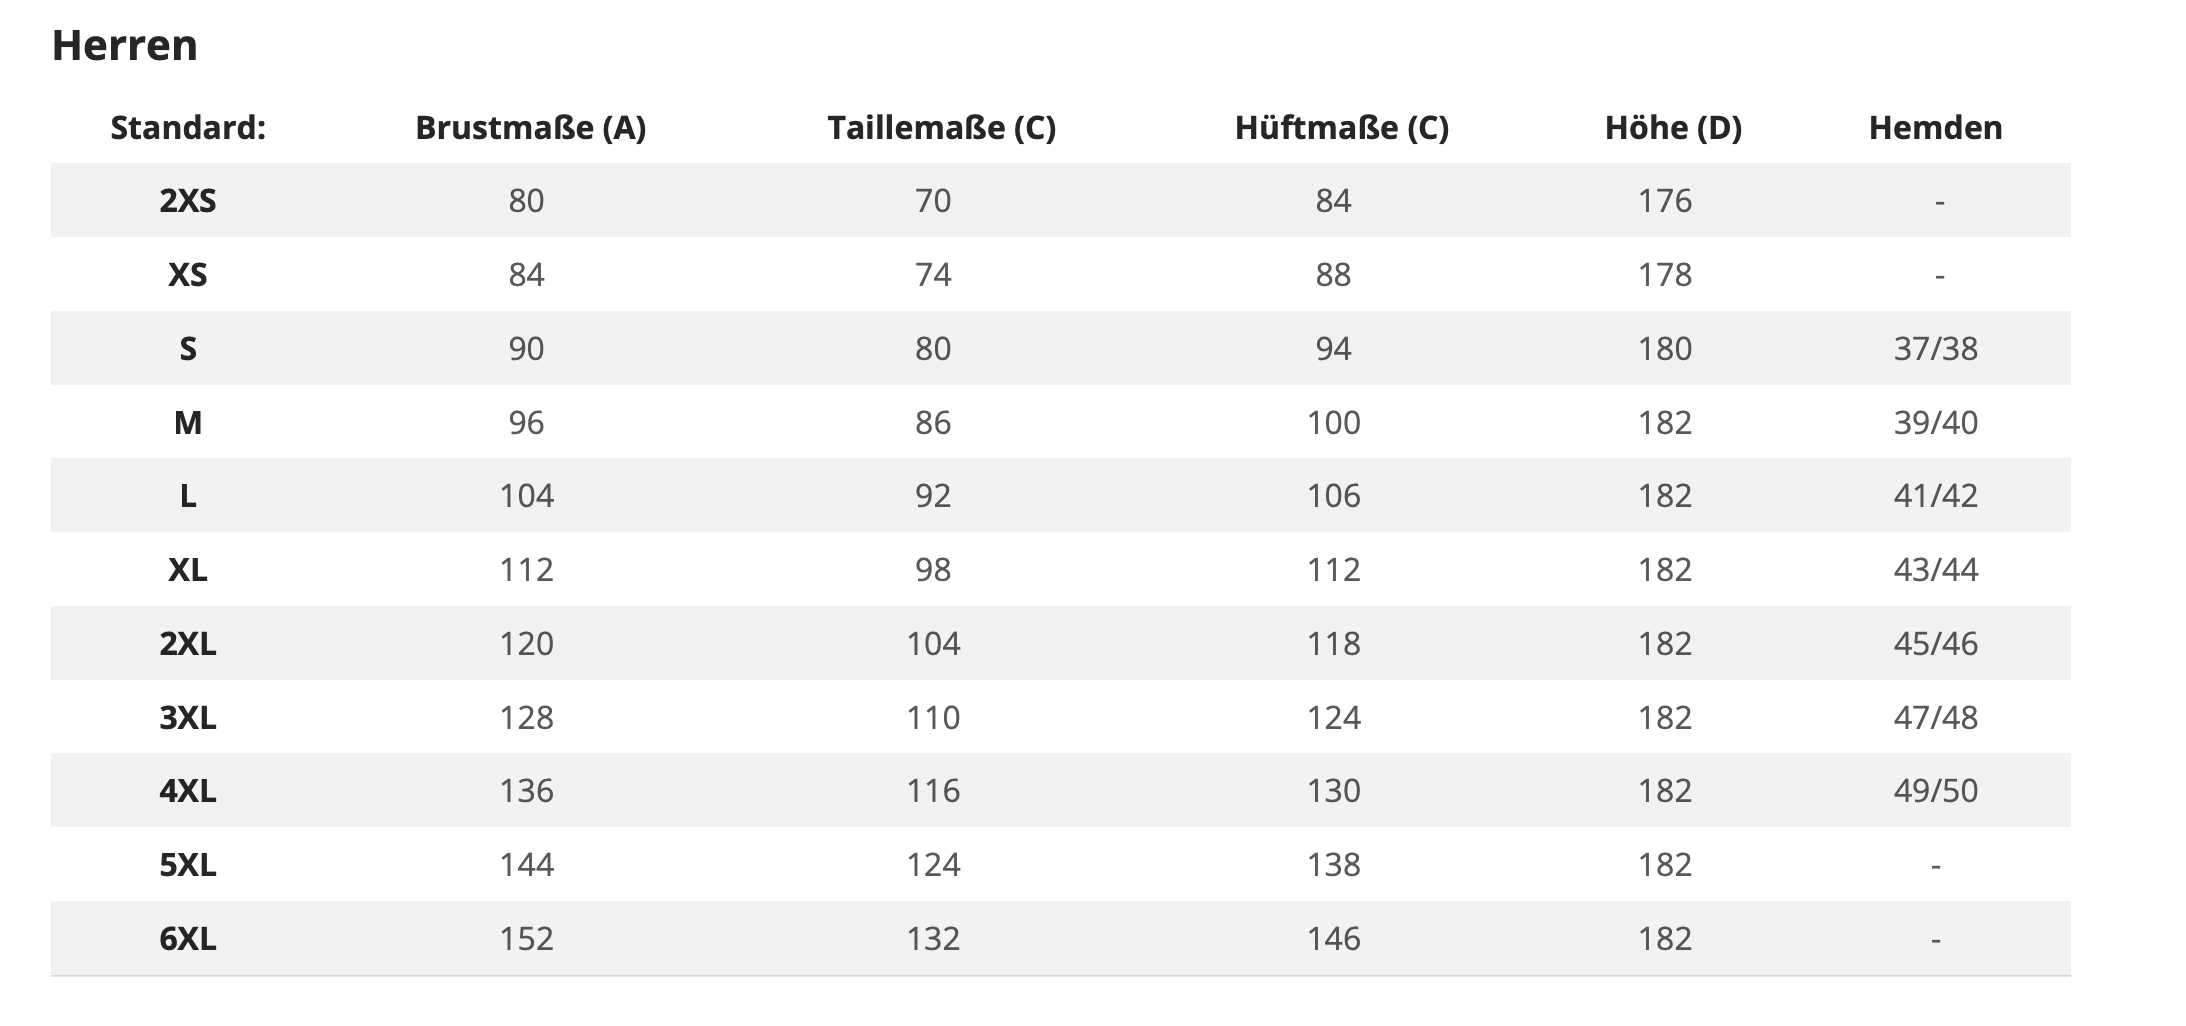
Task: Click the Standard column header
Action: [x=188, y=128]
